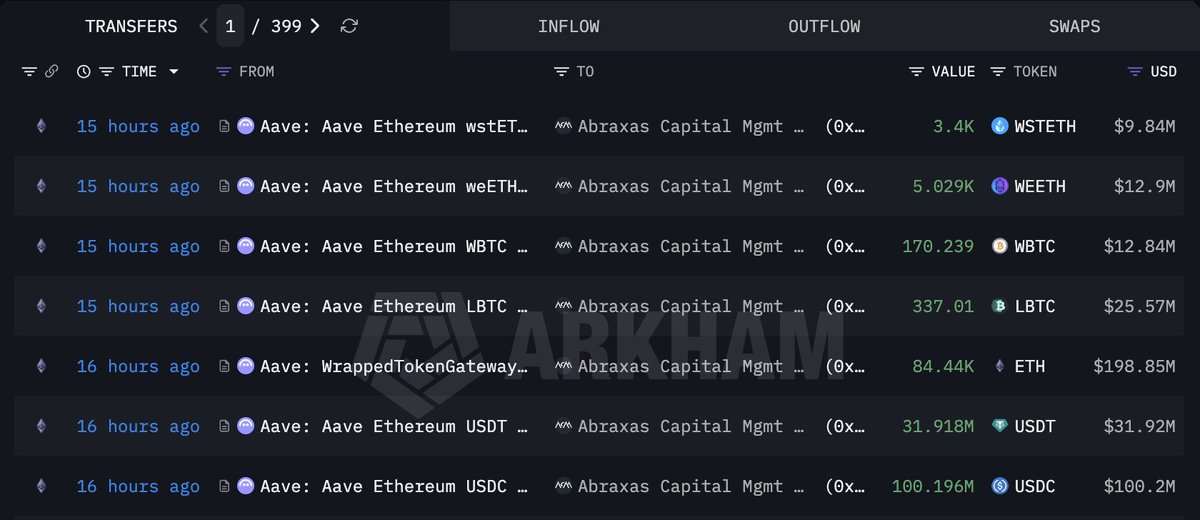The image size is (1200, 520).
Task: Click the clock icon beside TIME
Action: pos(84,72)
